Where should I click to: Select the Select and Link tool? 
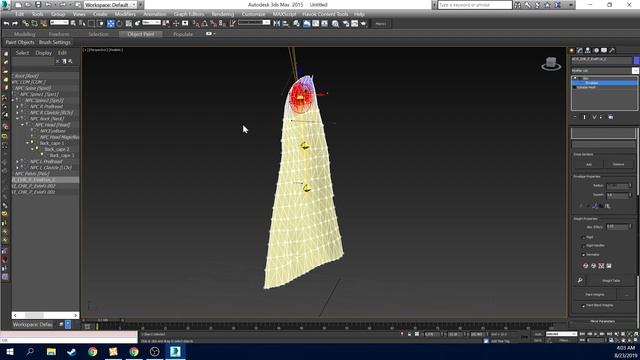point(25,24)
